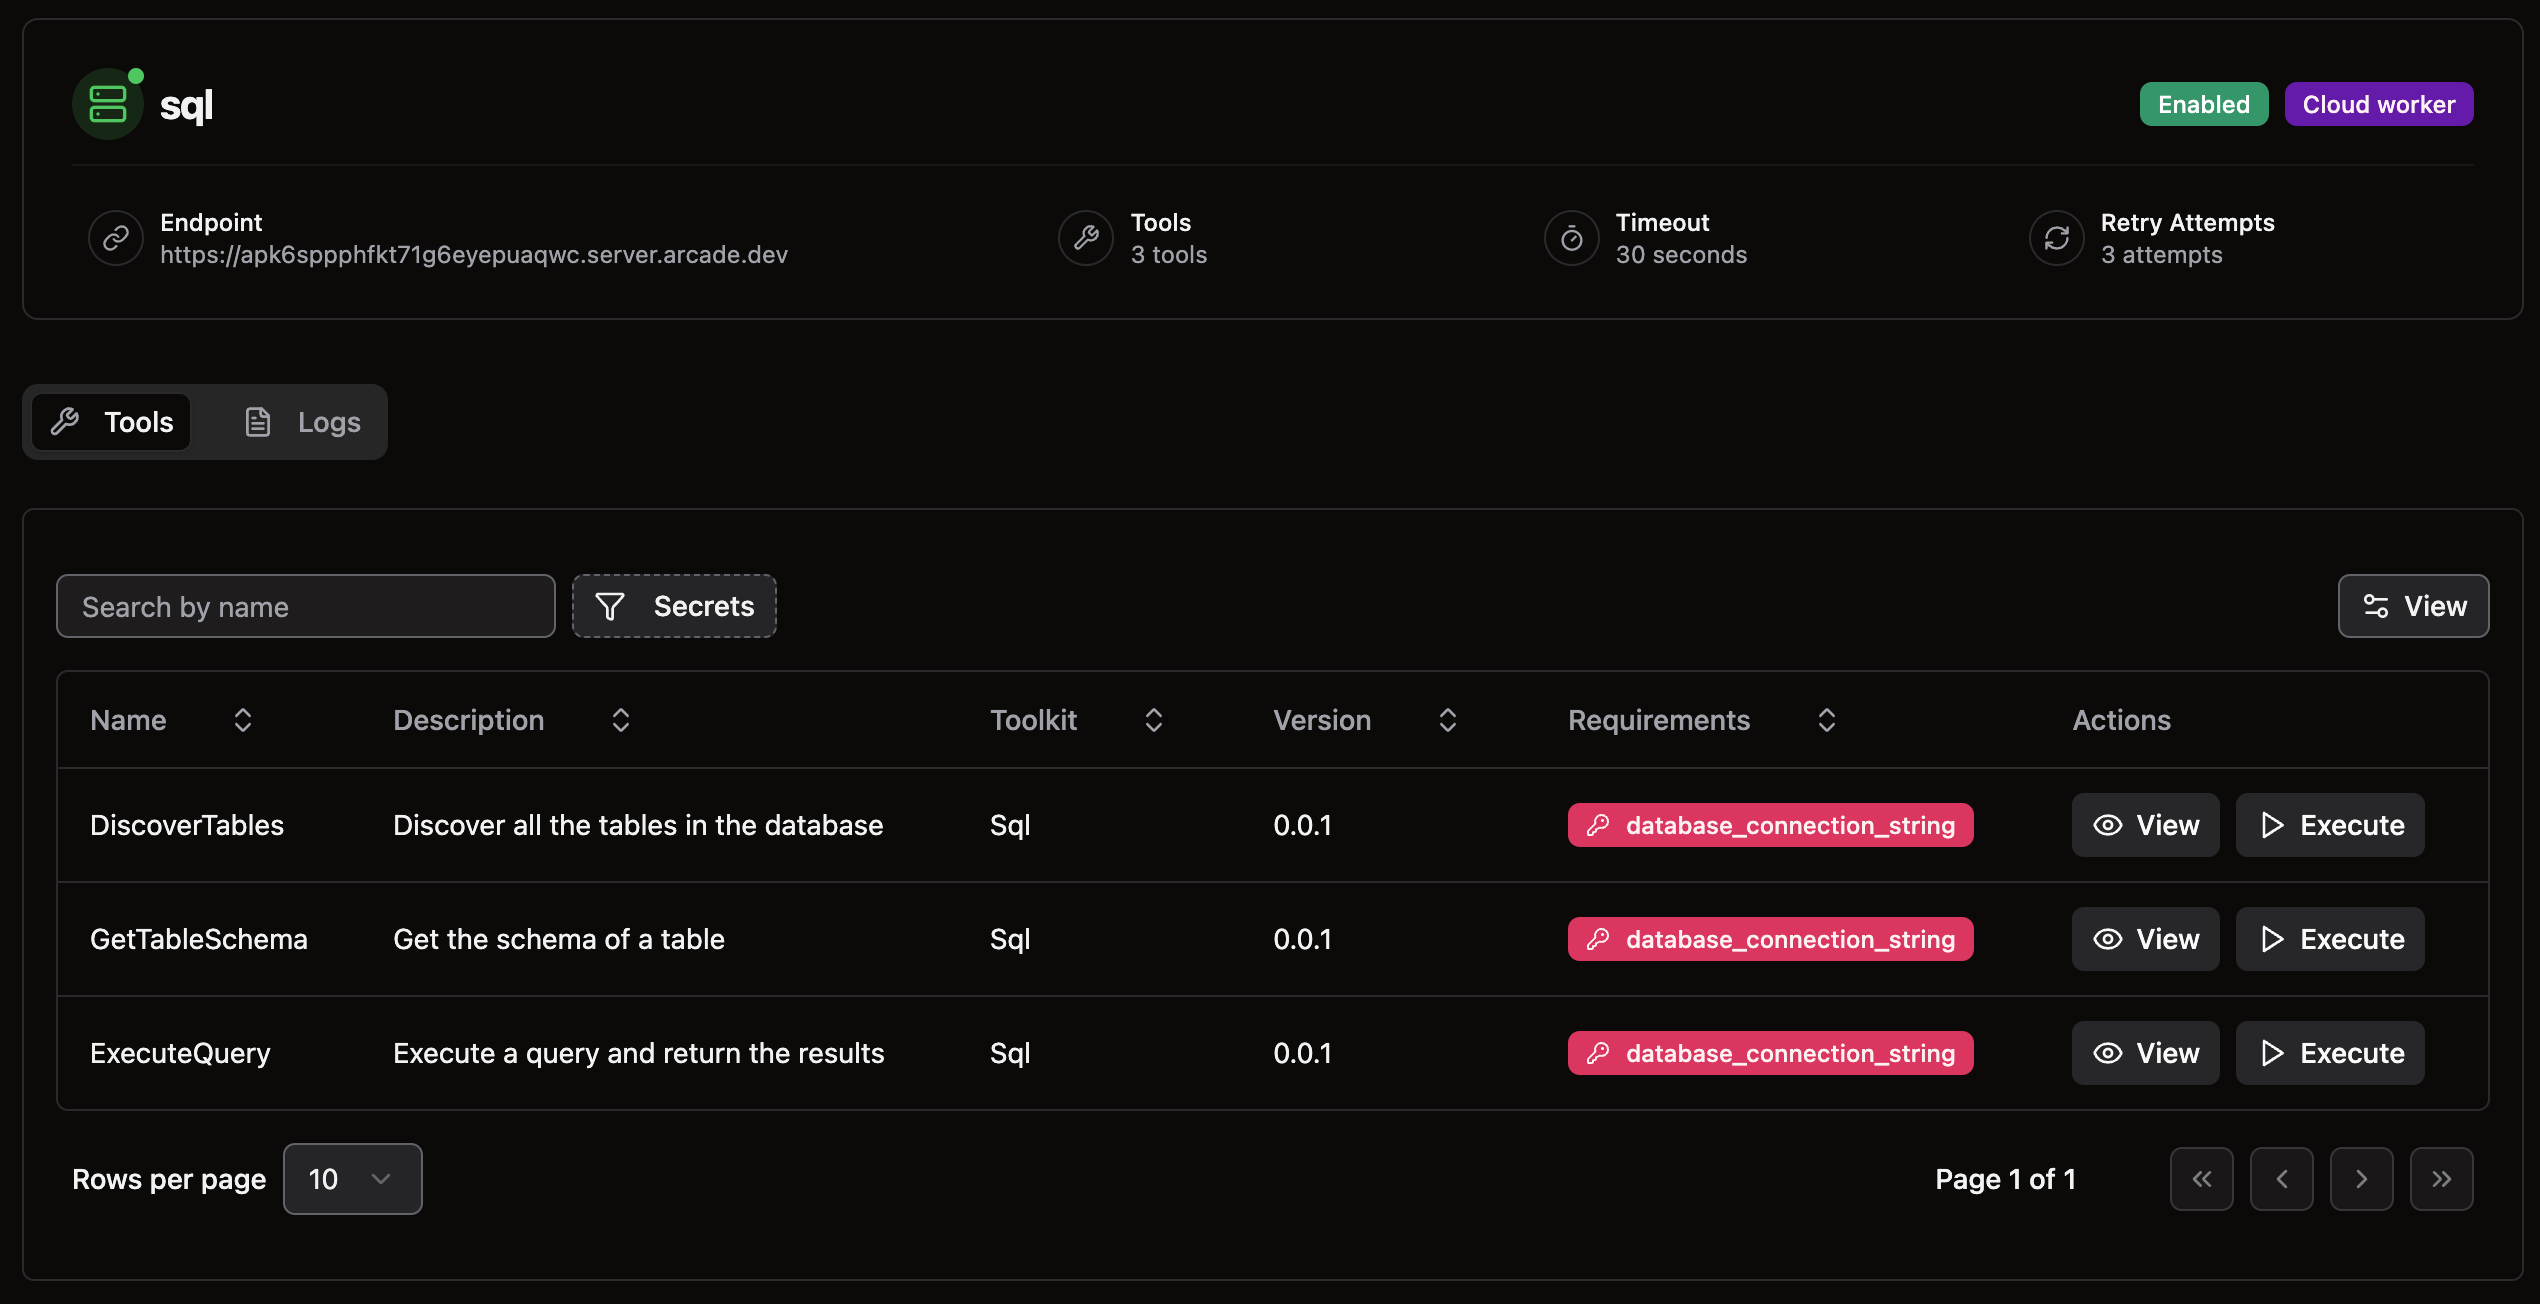Click the Endpoint link icon
Image resolution: width=2540 pixels, height=1304 pixels.
(x=114, y=238)
